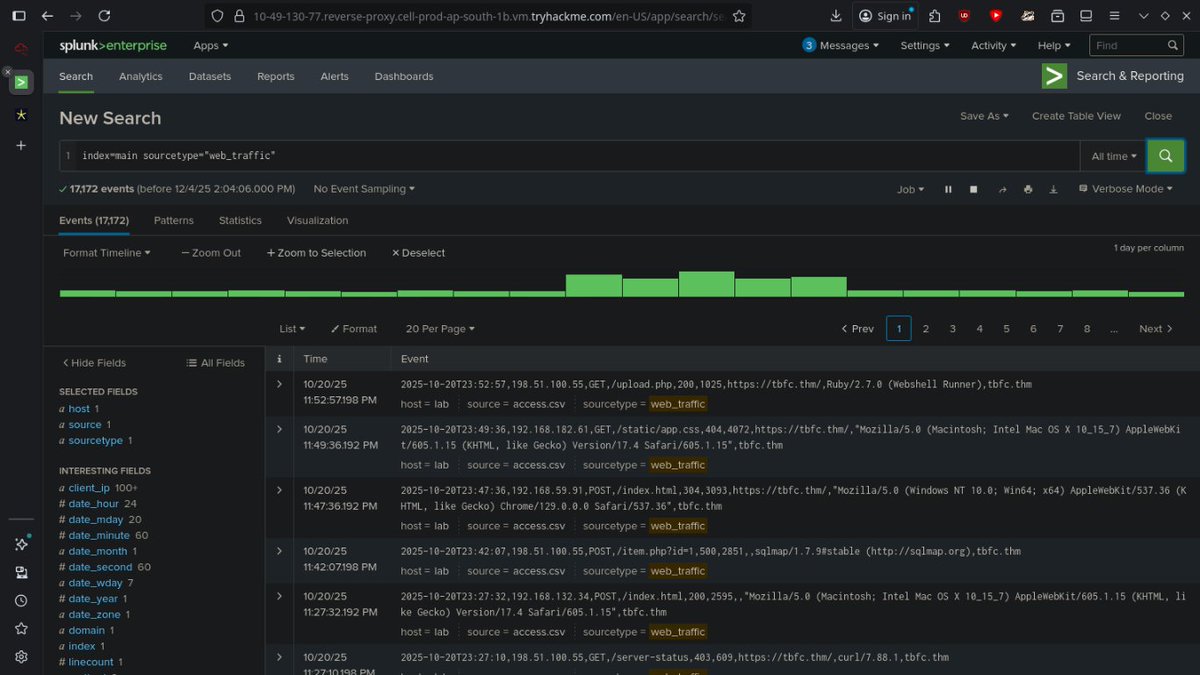Click the red YouTube shield extension icon
The width and height of the screenshot is (1200, 675).
(x=995, y=16)
